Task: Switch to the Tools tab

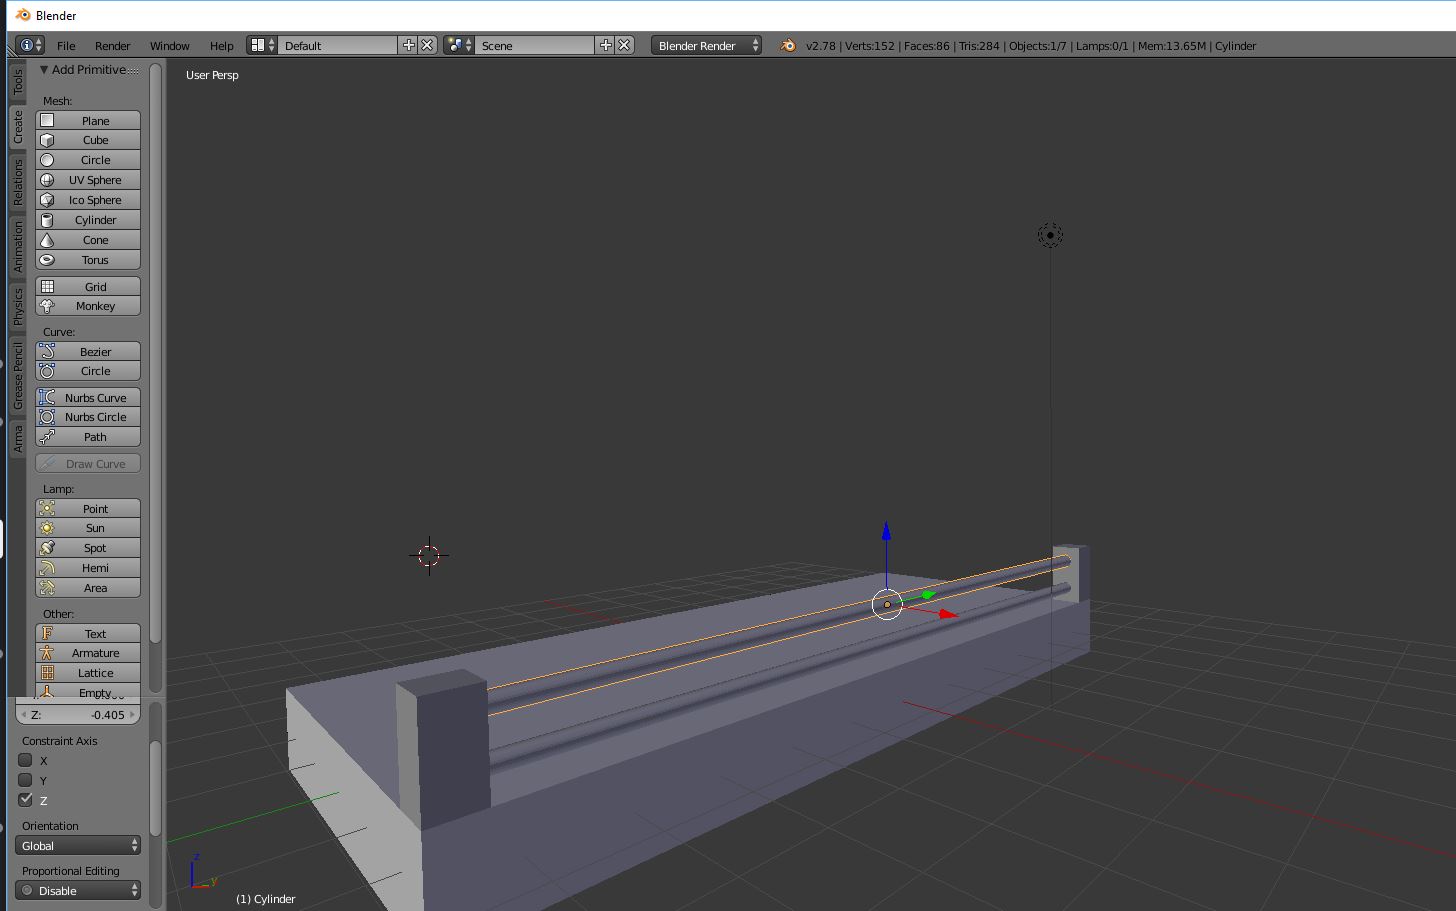Action: 17,82
